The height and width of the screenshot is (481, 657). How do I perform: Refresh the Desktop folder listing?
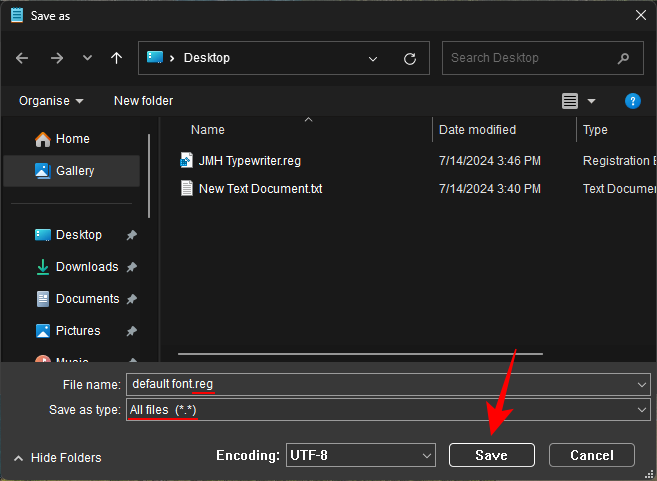coord(409,58)
